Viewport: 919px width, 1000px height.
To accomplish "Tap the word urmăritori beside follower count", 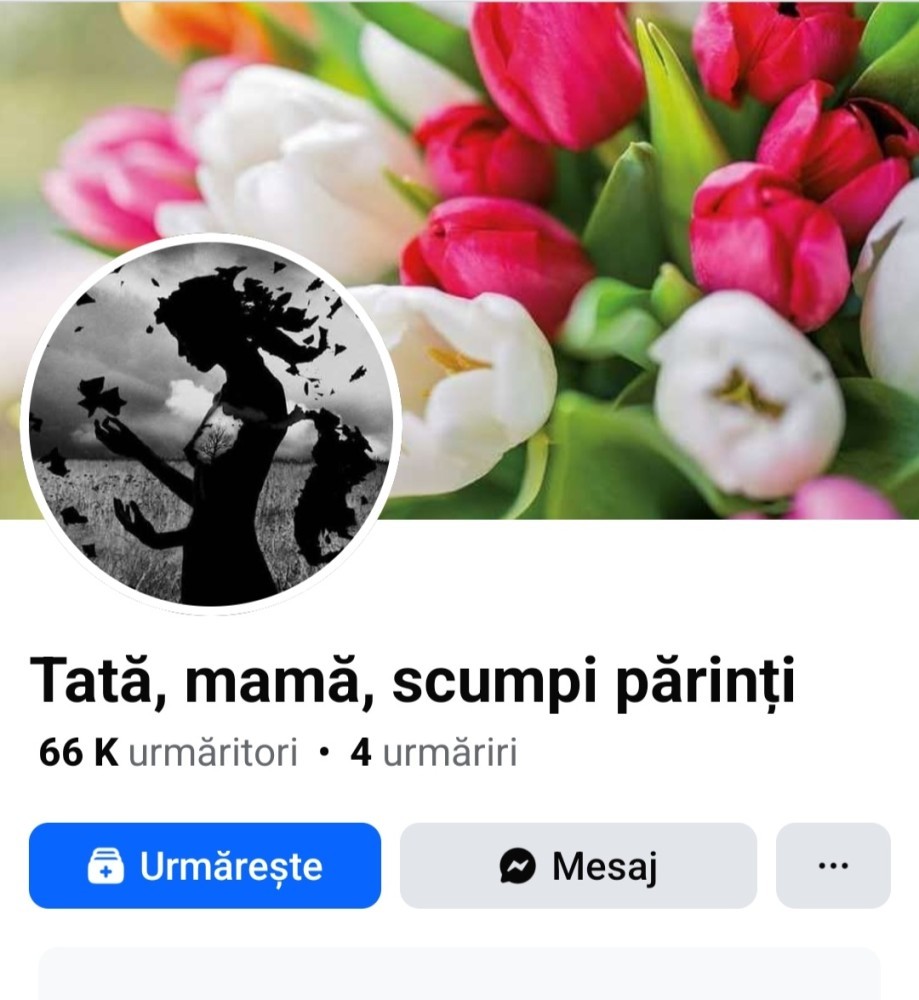I will click(x=213, y=753).
